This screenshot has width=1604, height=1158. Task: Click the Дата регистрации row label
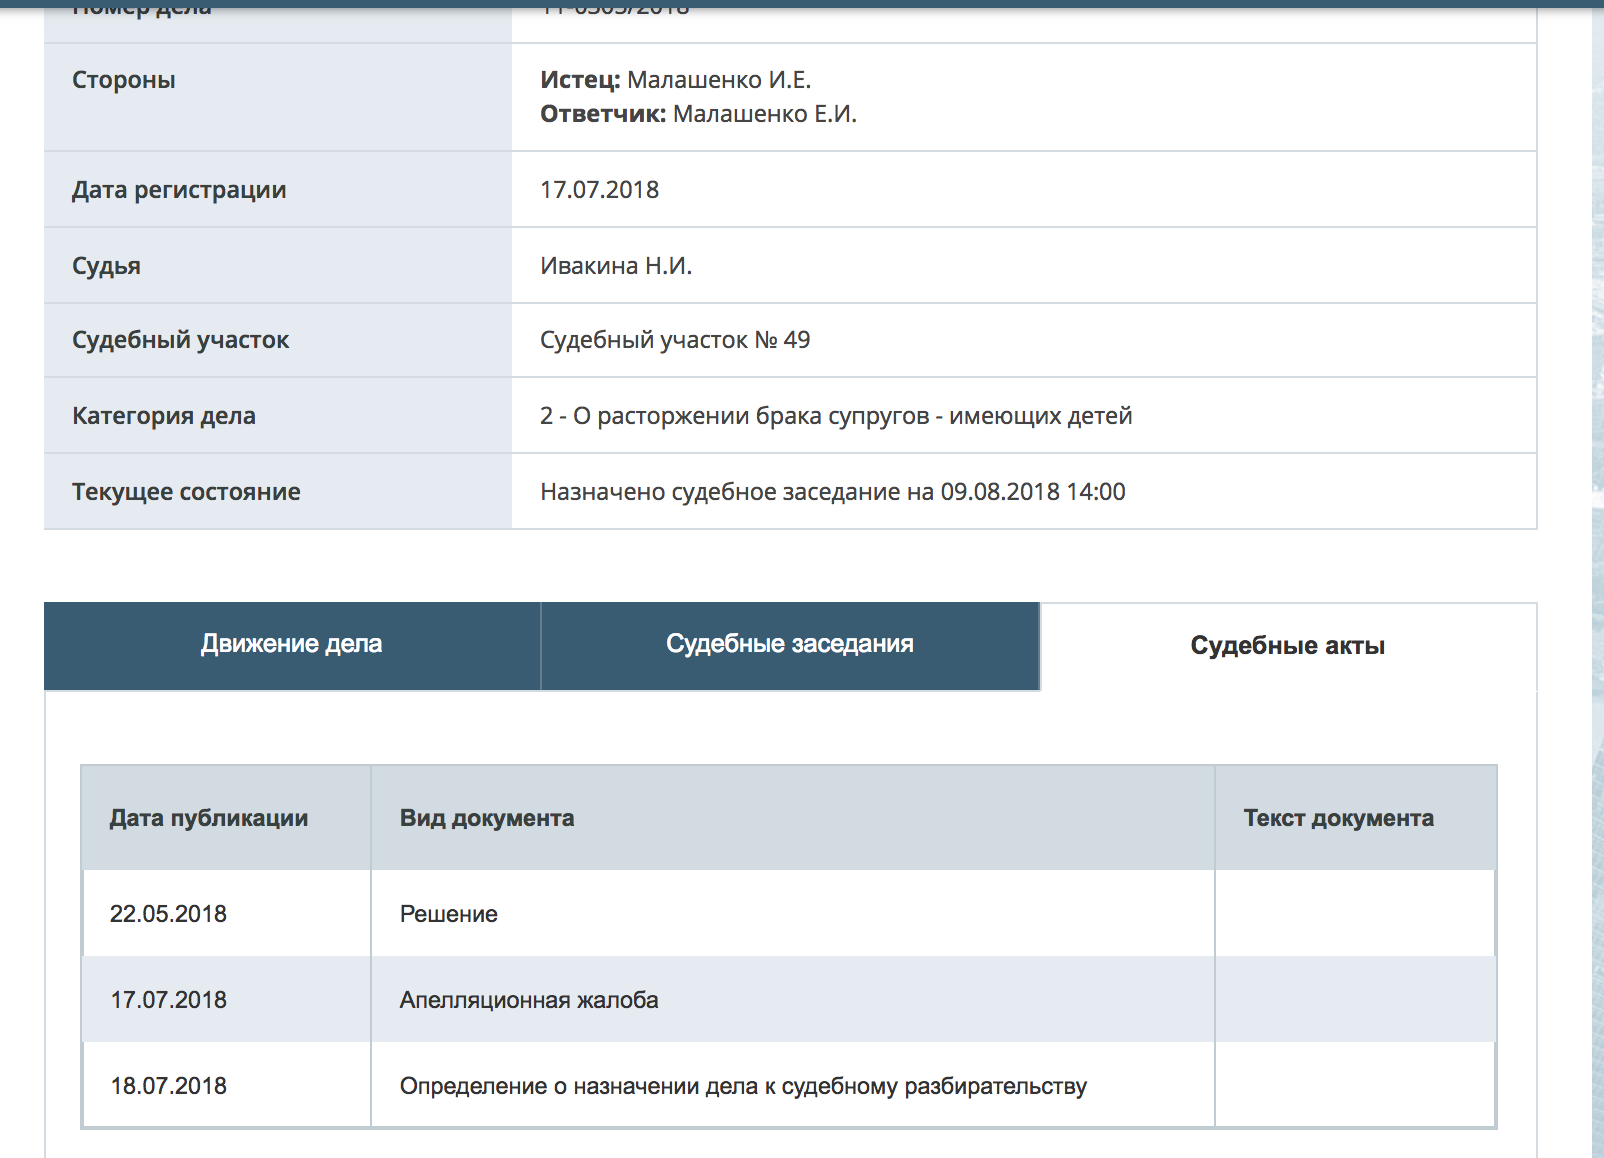179,190
